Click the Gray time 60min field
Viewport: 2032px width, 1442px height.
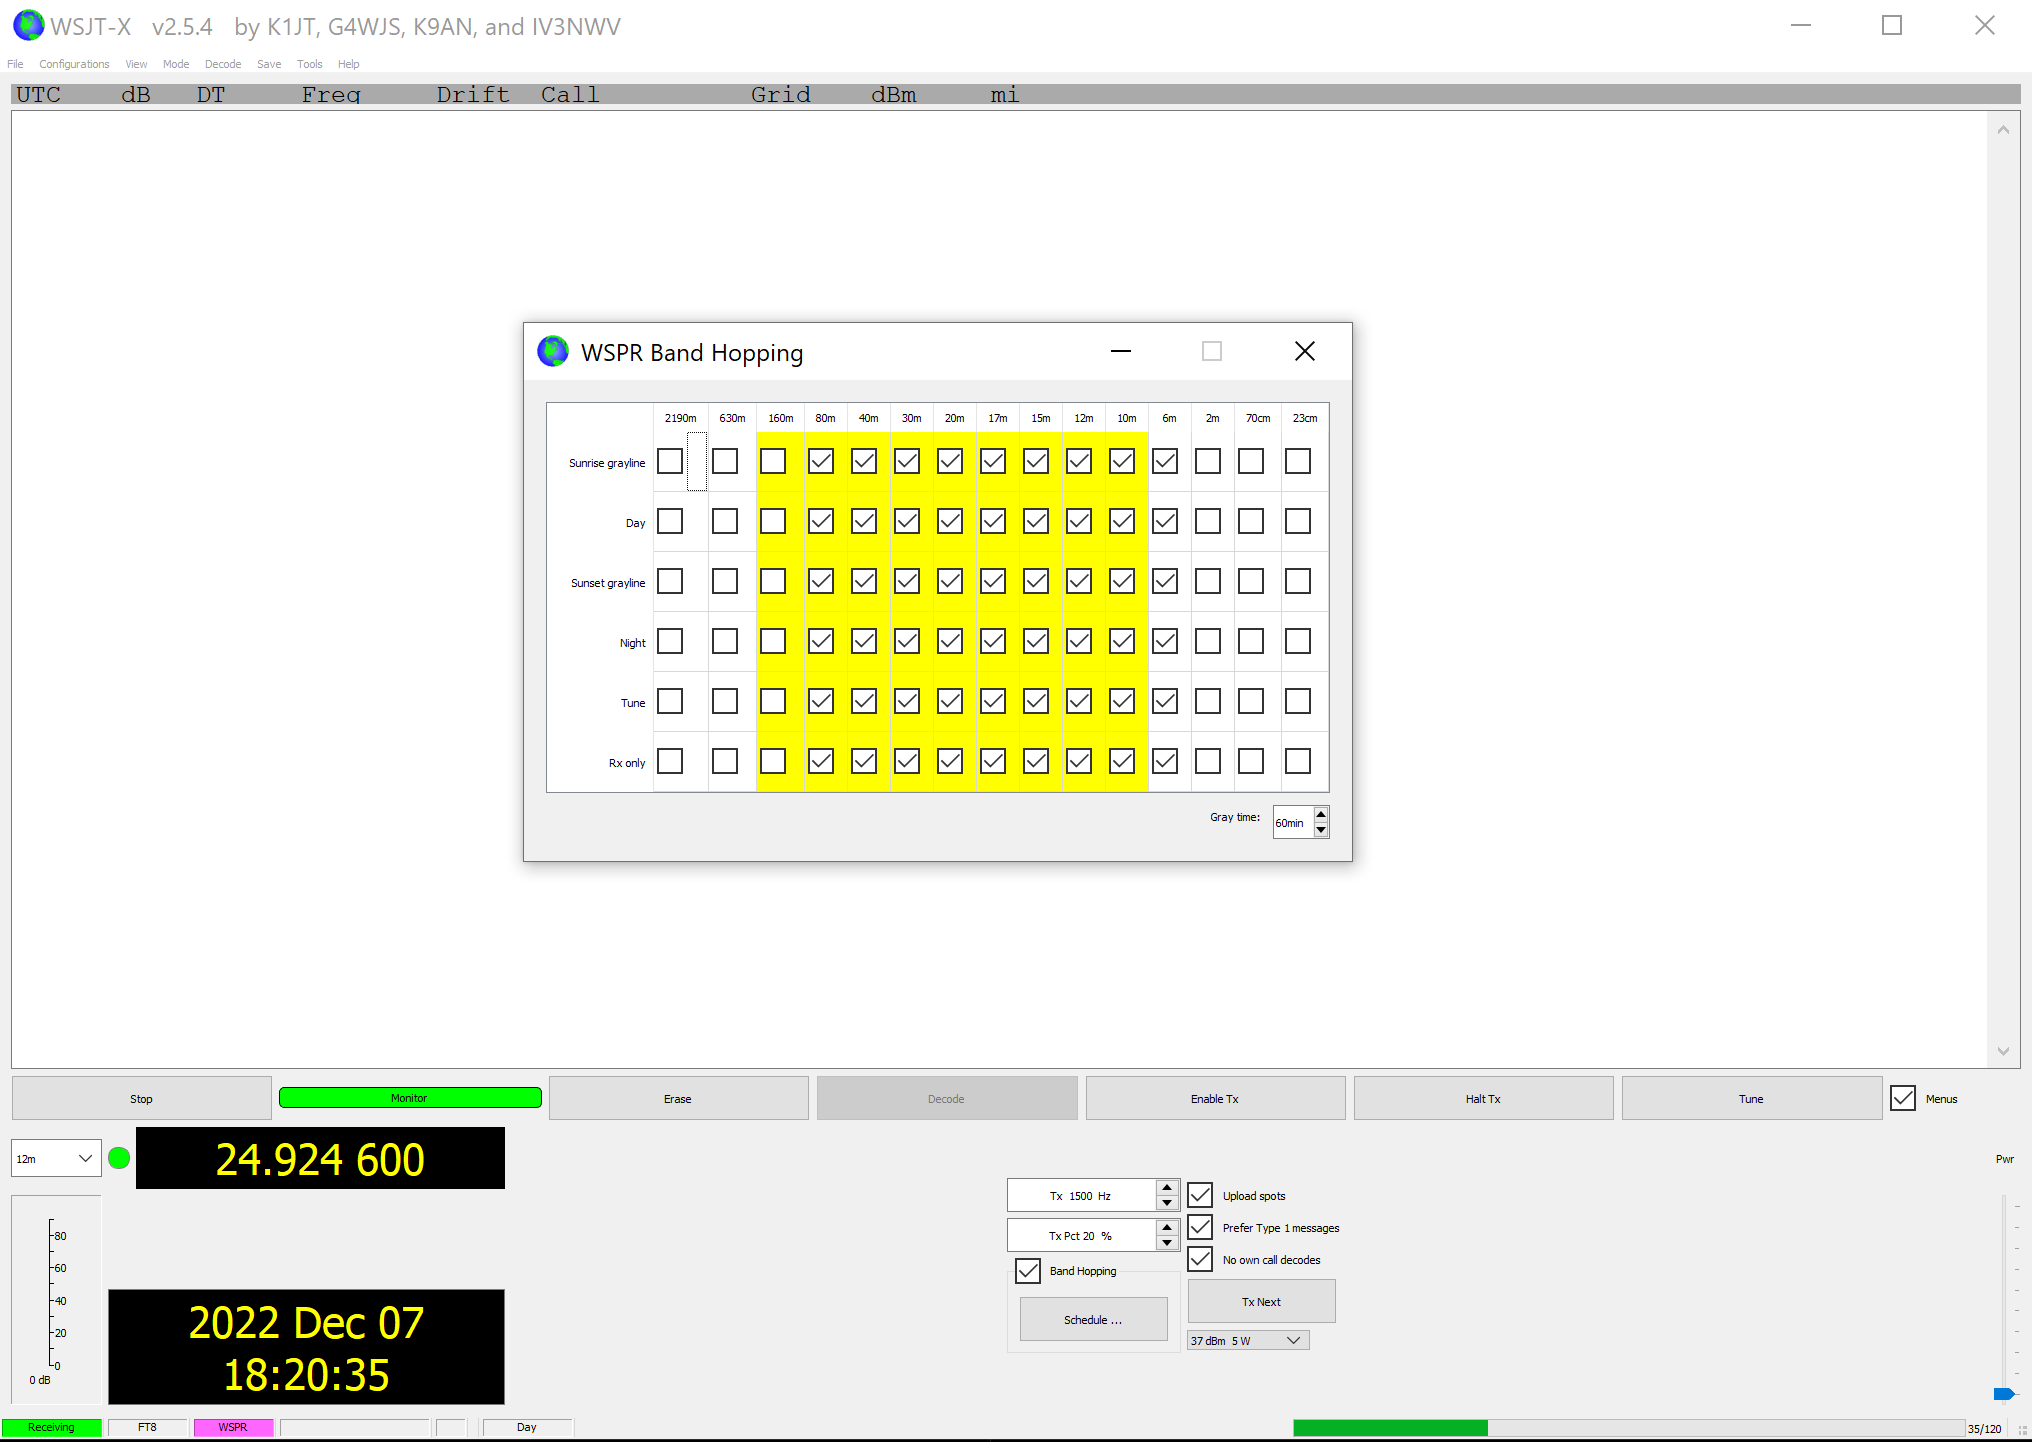1292,822
